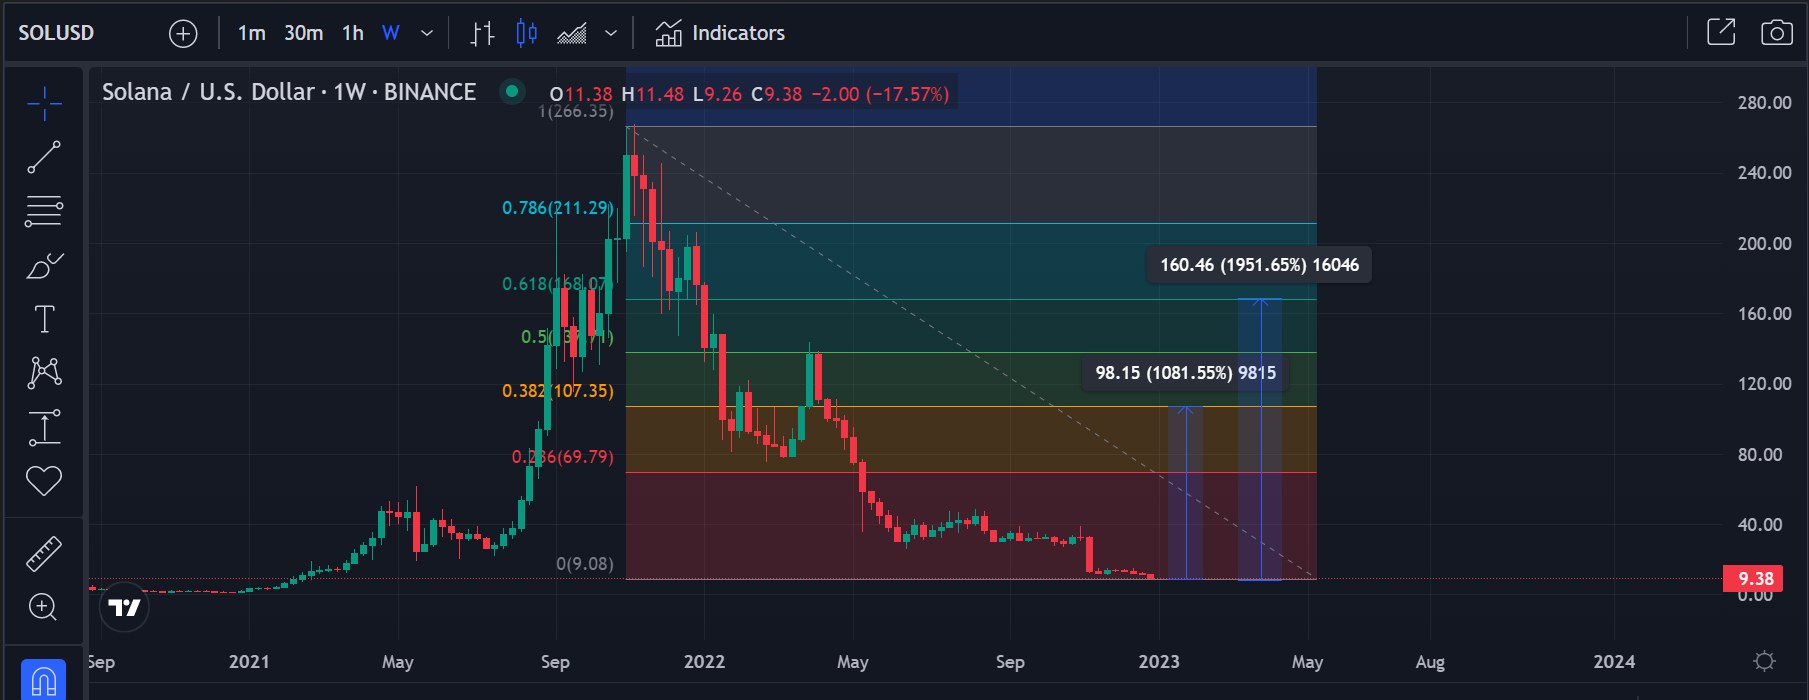This screenshot has height=700, width=1809.
Task: Select the text annotation tool
Action: pyautogui.click(x=44, y=320)
